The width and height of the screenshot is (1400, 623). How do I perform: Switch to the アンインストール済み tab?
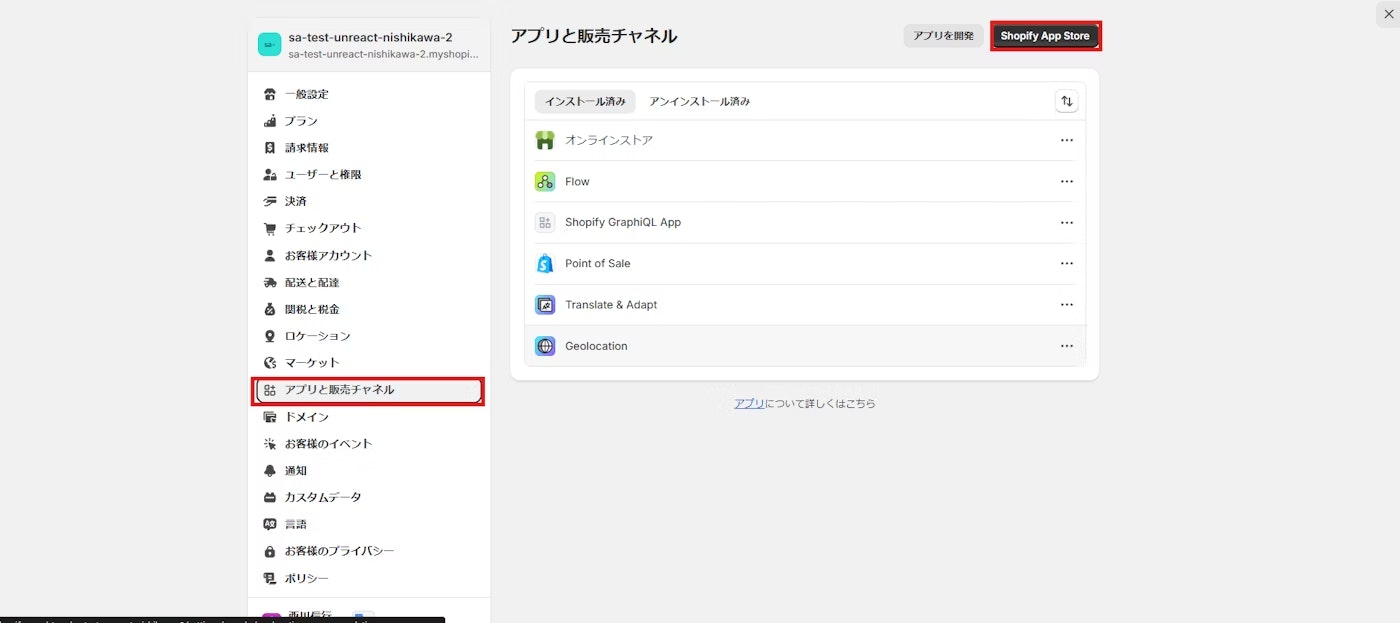click(698, 100)
